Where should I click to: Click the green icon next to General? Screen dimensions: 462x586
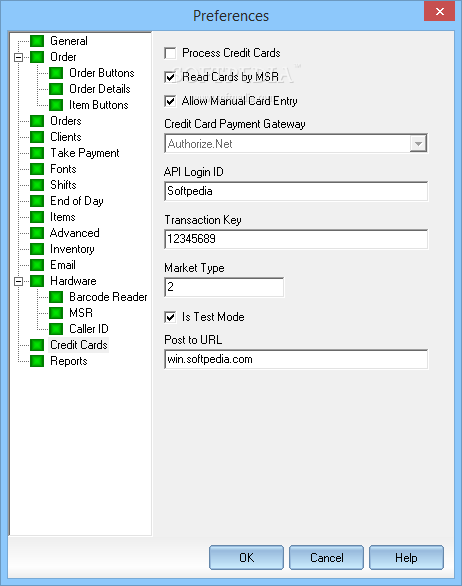coord(37,41)
